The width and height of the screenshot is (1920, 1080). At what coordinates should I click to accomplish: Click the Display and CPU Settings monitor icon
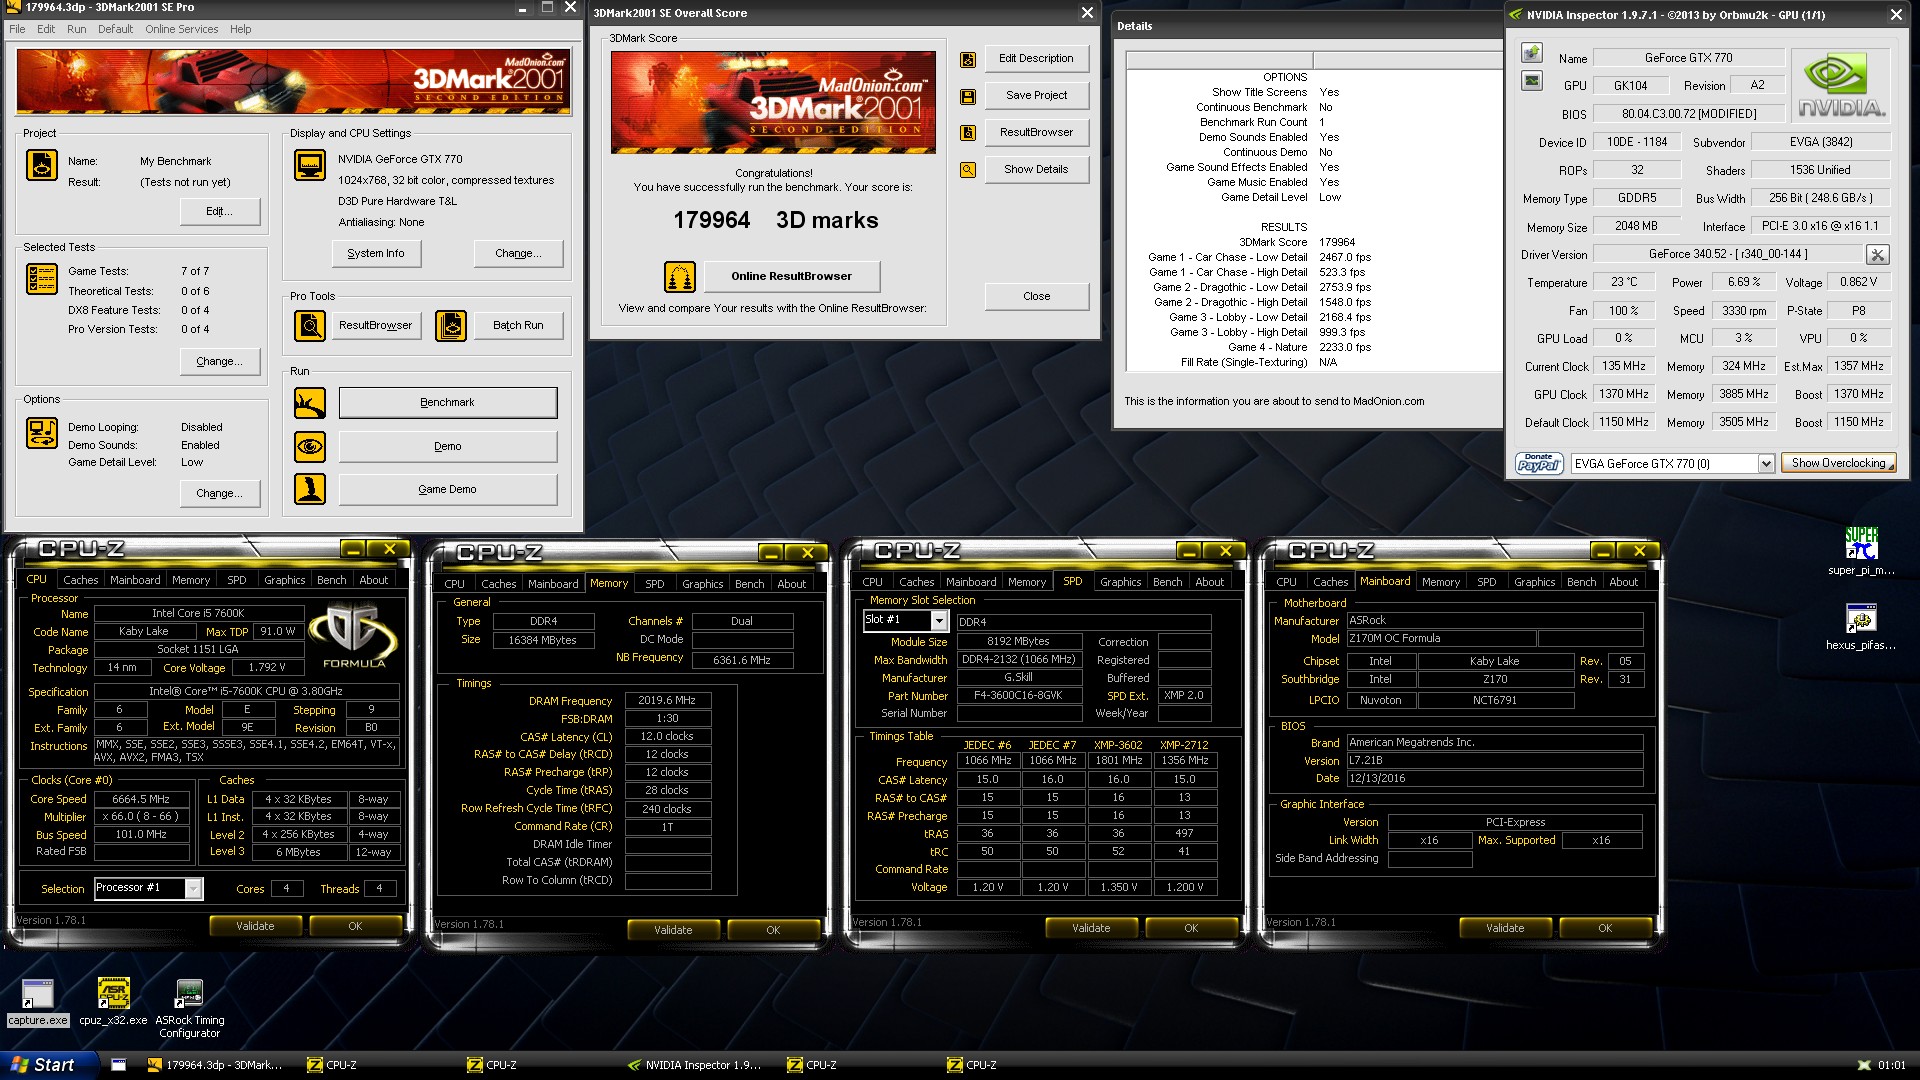click(310, 165)
